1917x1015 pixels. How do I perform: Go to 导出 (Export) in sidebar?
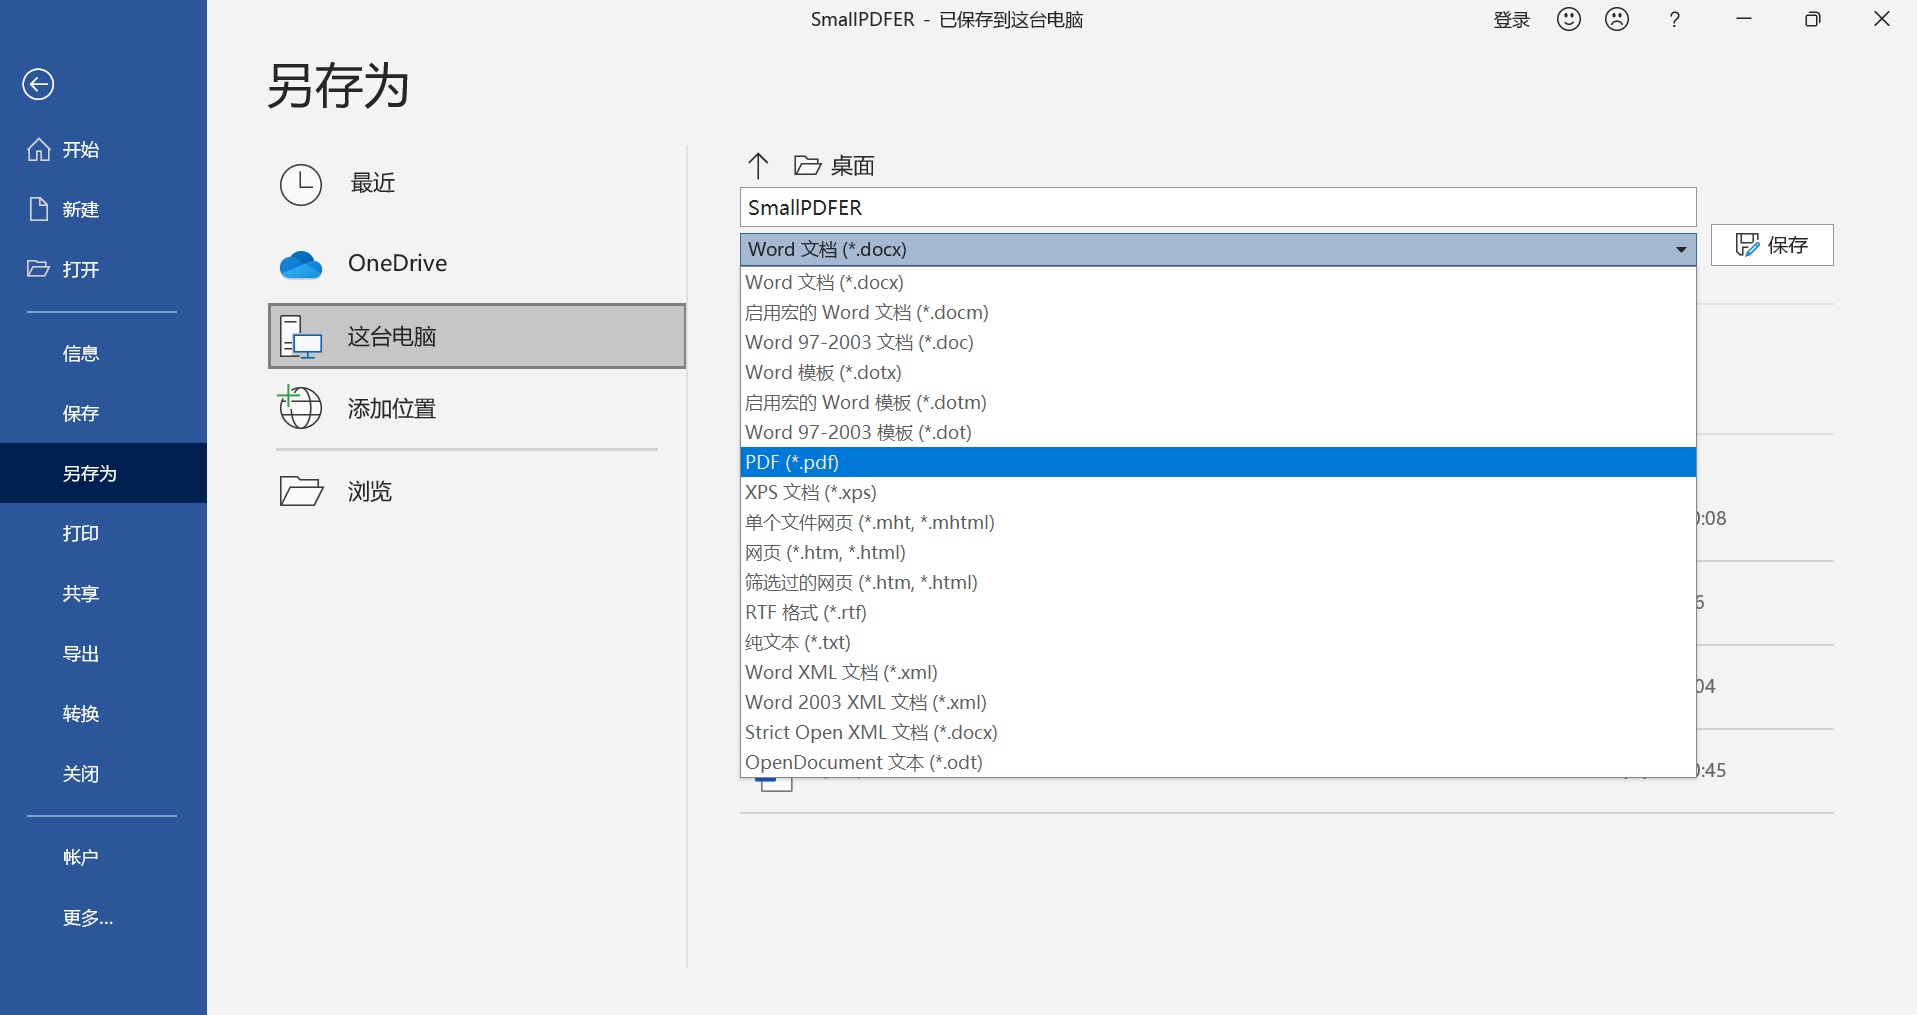point(81,653)
